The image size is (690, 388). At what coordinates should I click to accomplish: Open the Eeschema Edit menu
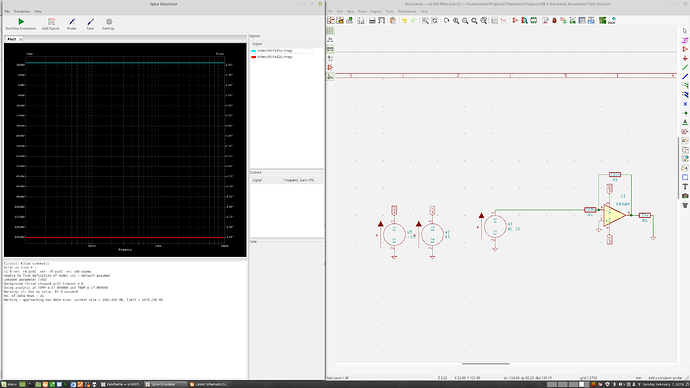pos(340,11)
